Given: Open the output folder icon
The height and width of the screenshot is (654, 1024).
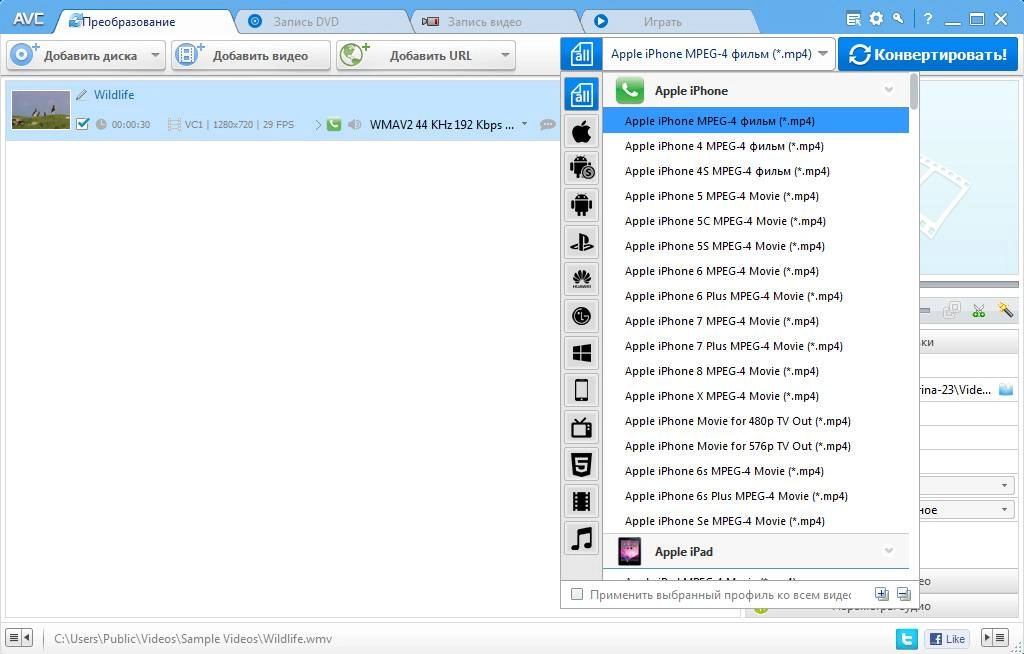Looking at the screenshot, I should coord(1006,390).
